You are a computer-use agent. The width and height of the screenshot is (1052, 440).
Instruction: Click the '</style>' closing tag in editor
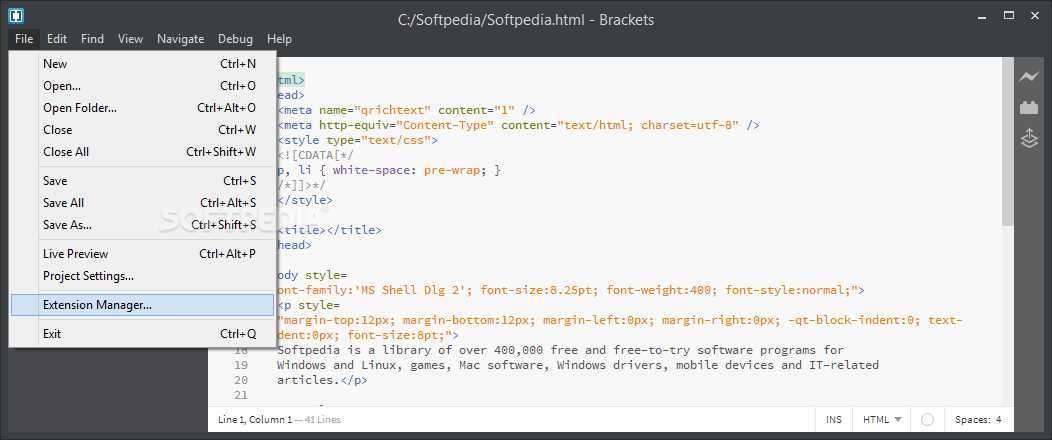coord(305,200)
